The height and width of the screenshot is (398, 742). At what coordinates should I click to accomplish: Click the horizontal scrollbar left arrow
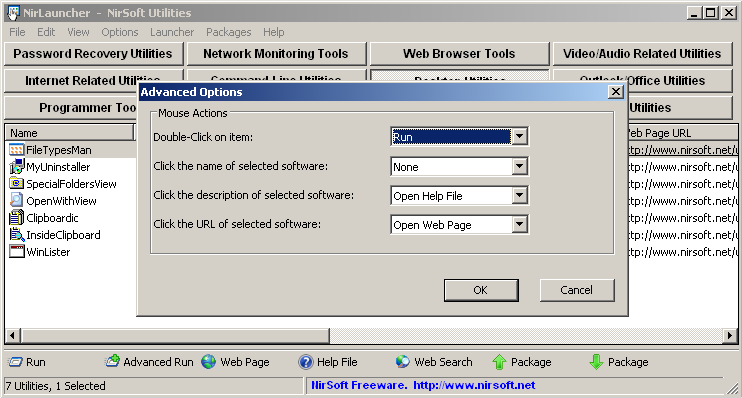12,336
